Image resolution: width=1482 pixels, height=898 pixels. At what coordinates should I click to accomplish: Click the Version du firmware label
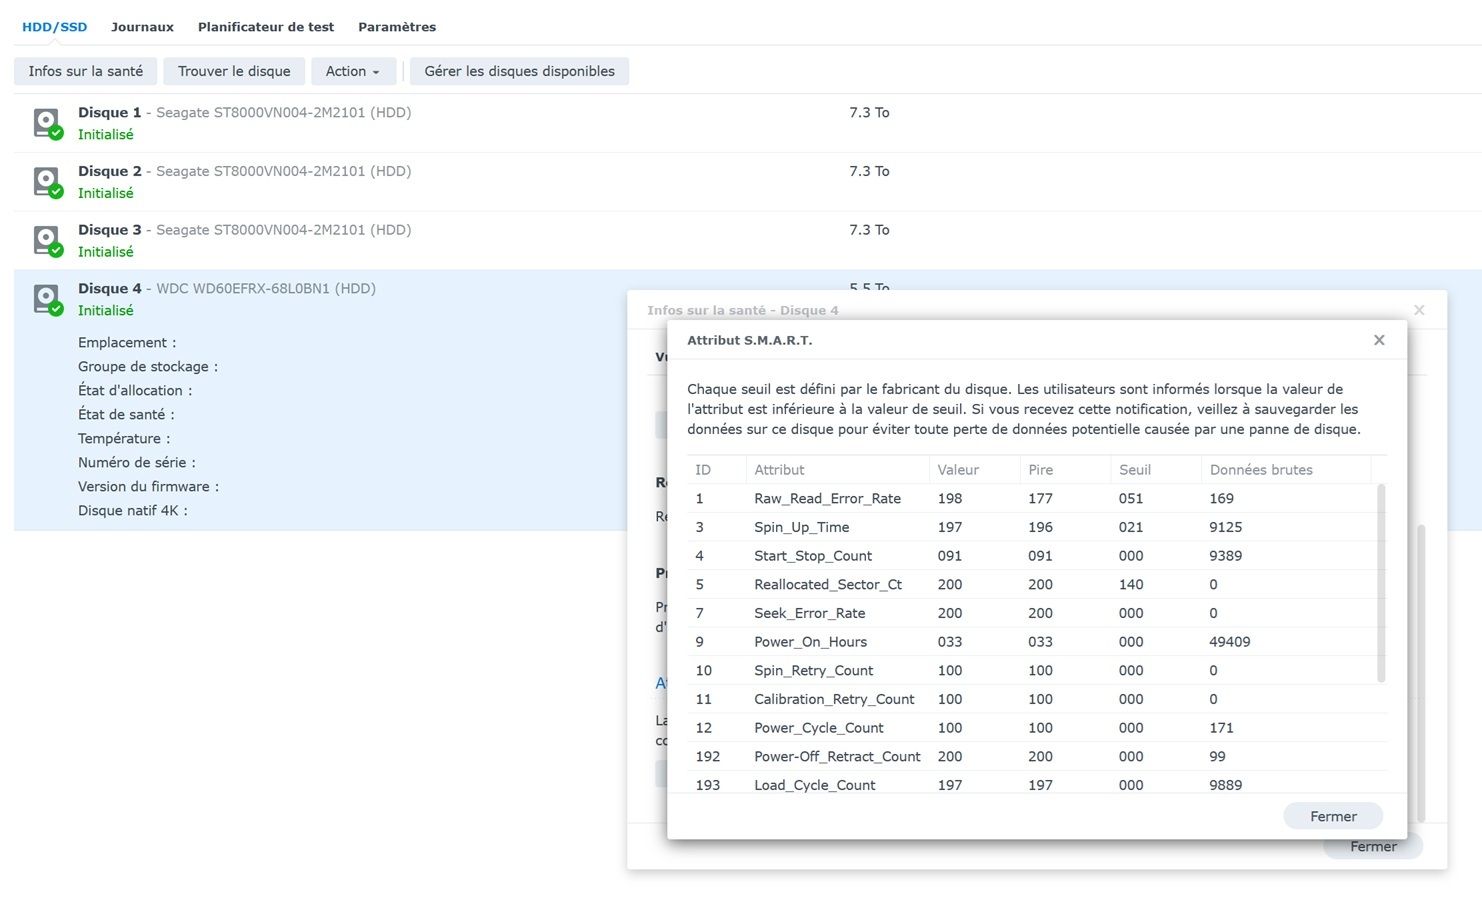pyautogui.click(x=148, y=487)
